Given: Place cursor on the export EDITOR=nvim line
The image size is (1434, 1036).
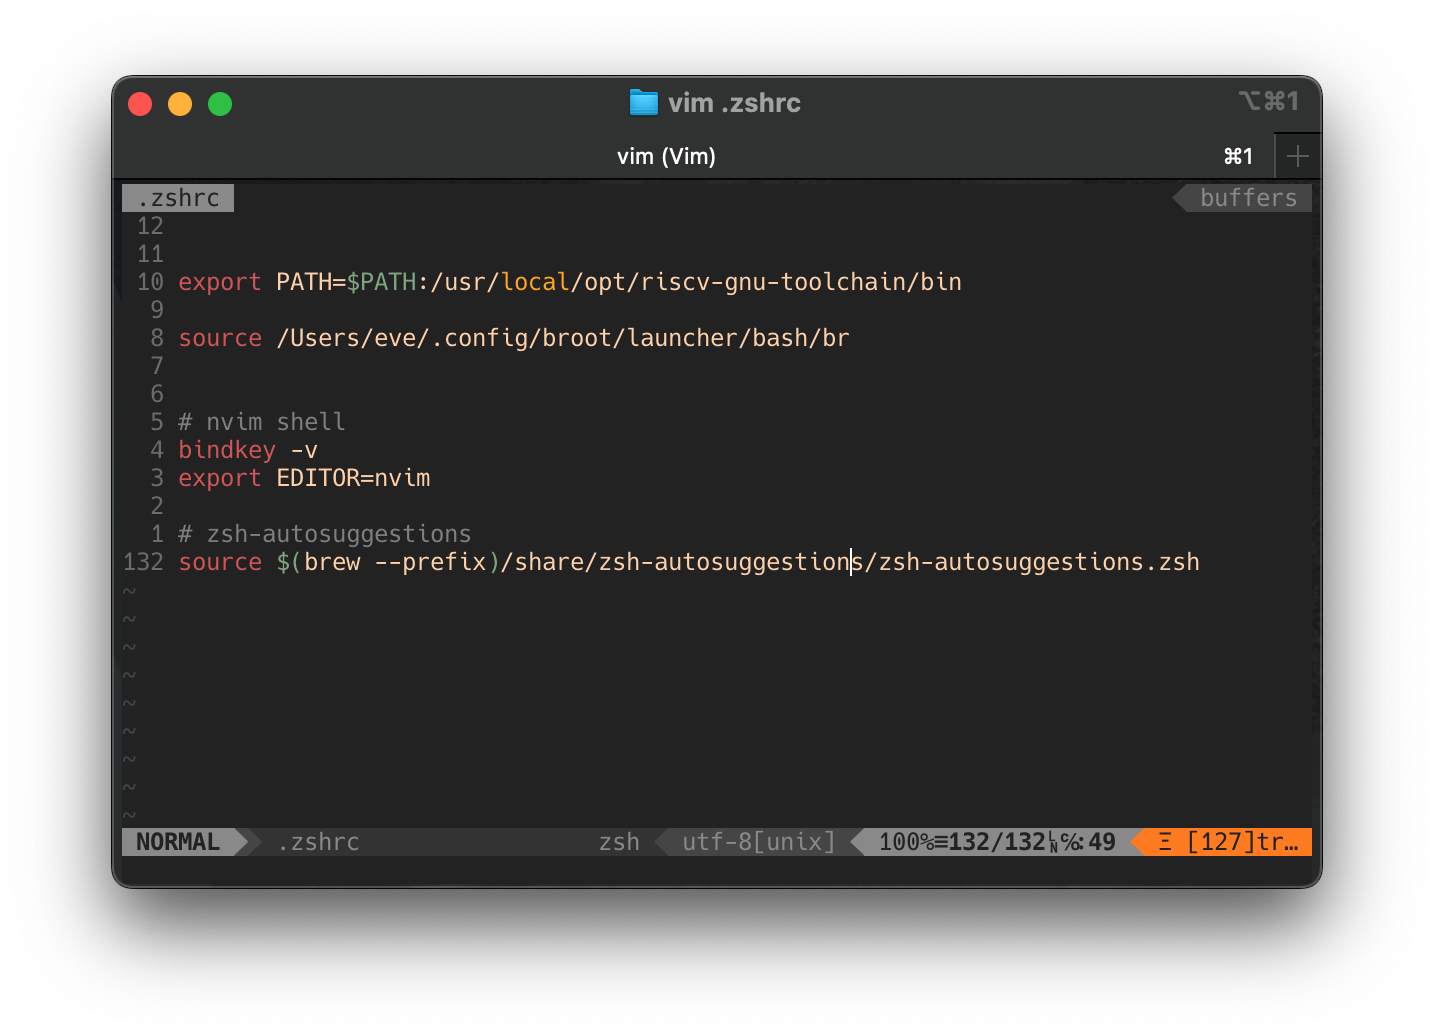Looking at the screenshot, I should 304,478.
